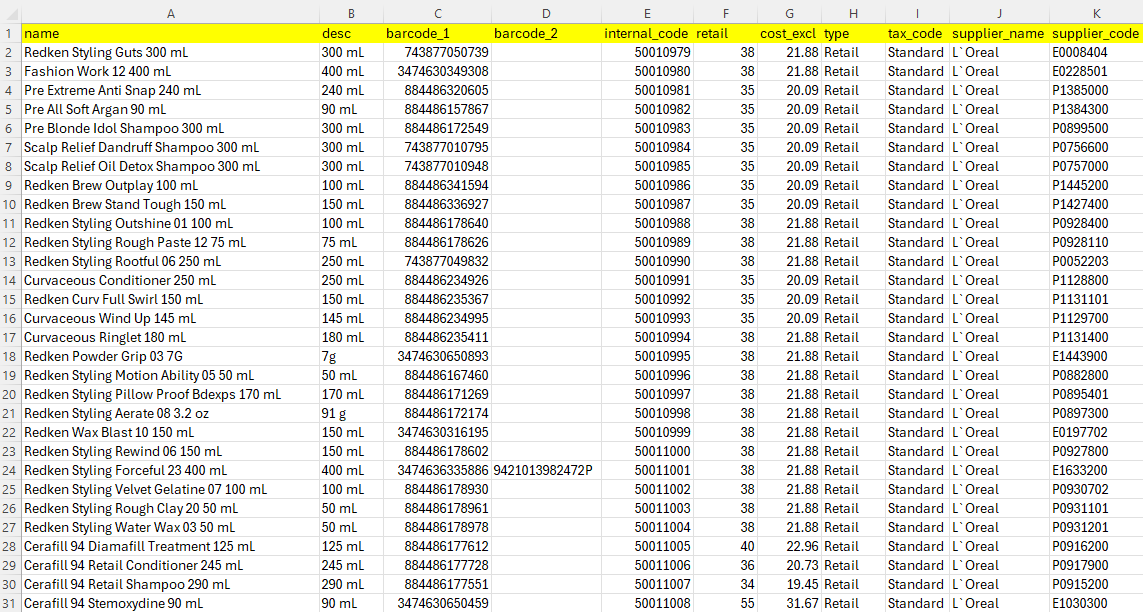Select column A header
This screenshot has width=1143, height=612.
pos(171,13)
